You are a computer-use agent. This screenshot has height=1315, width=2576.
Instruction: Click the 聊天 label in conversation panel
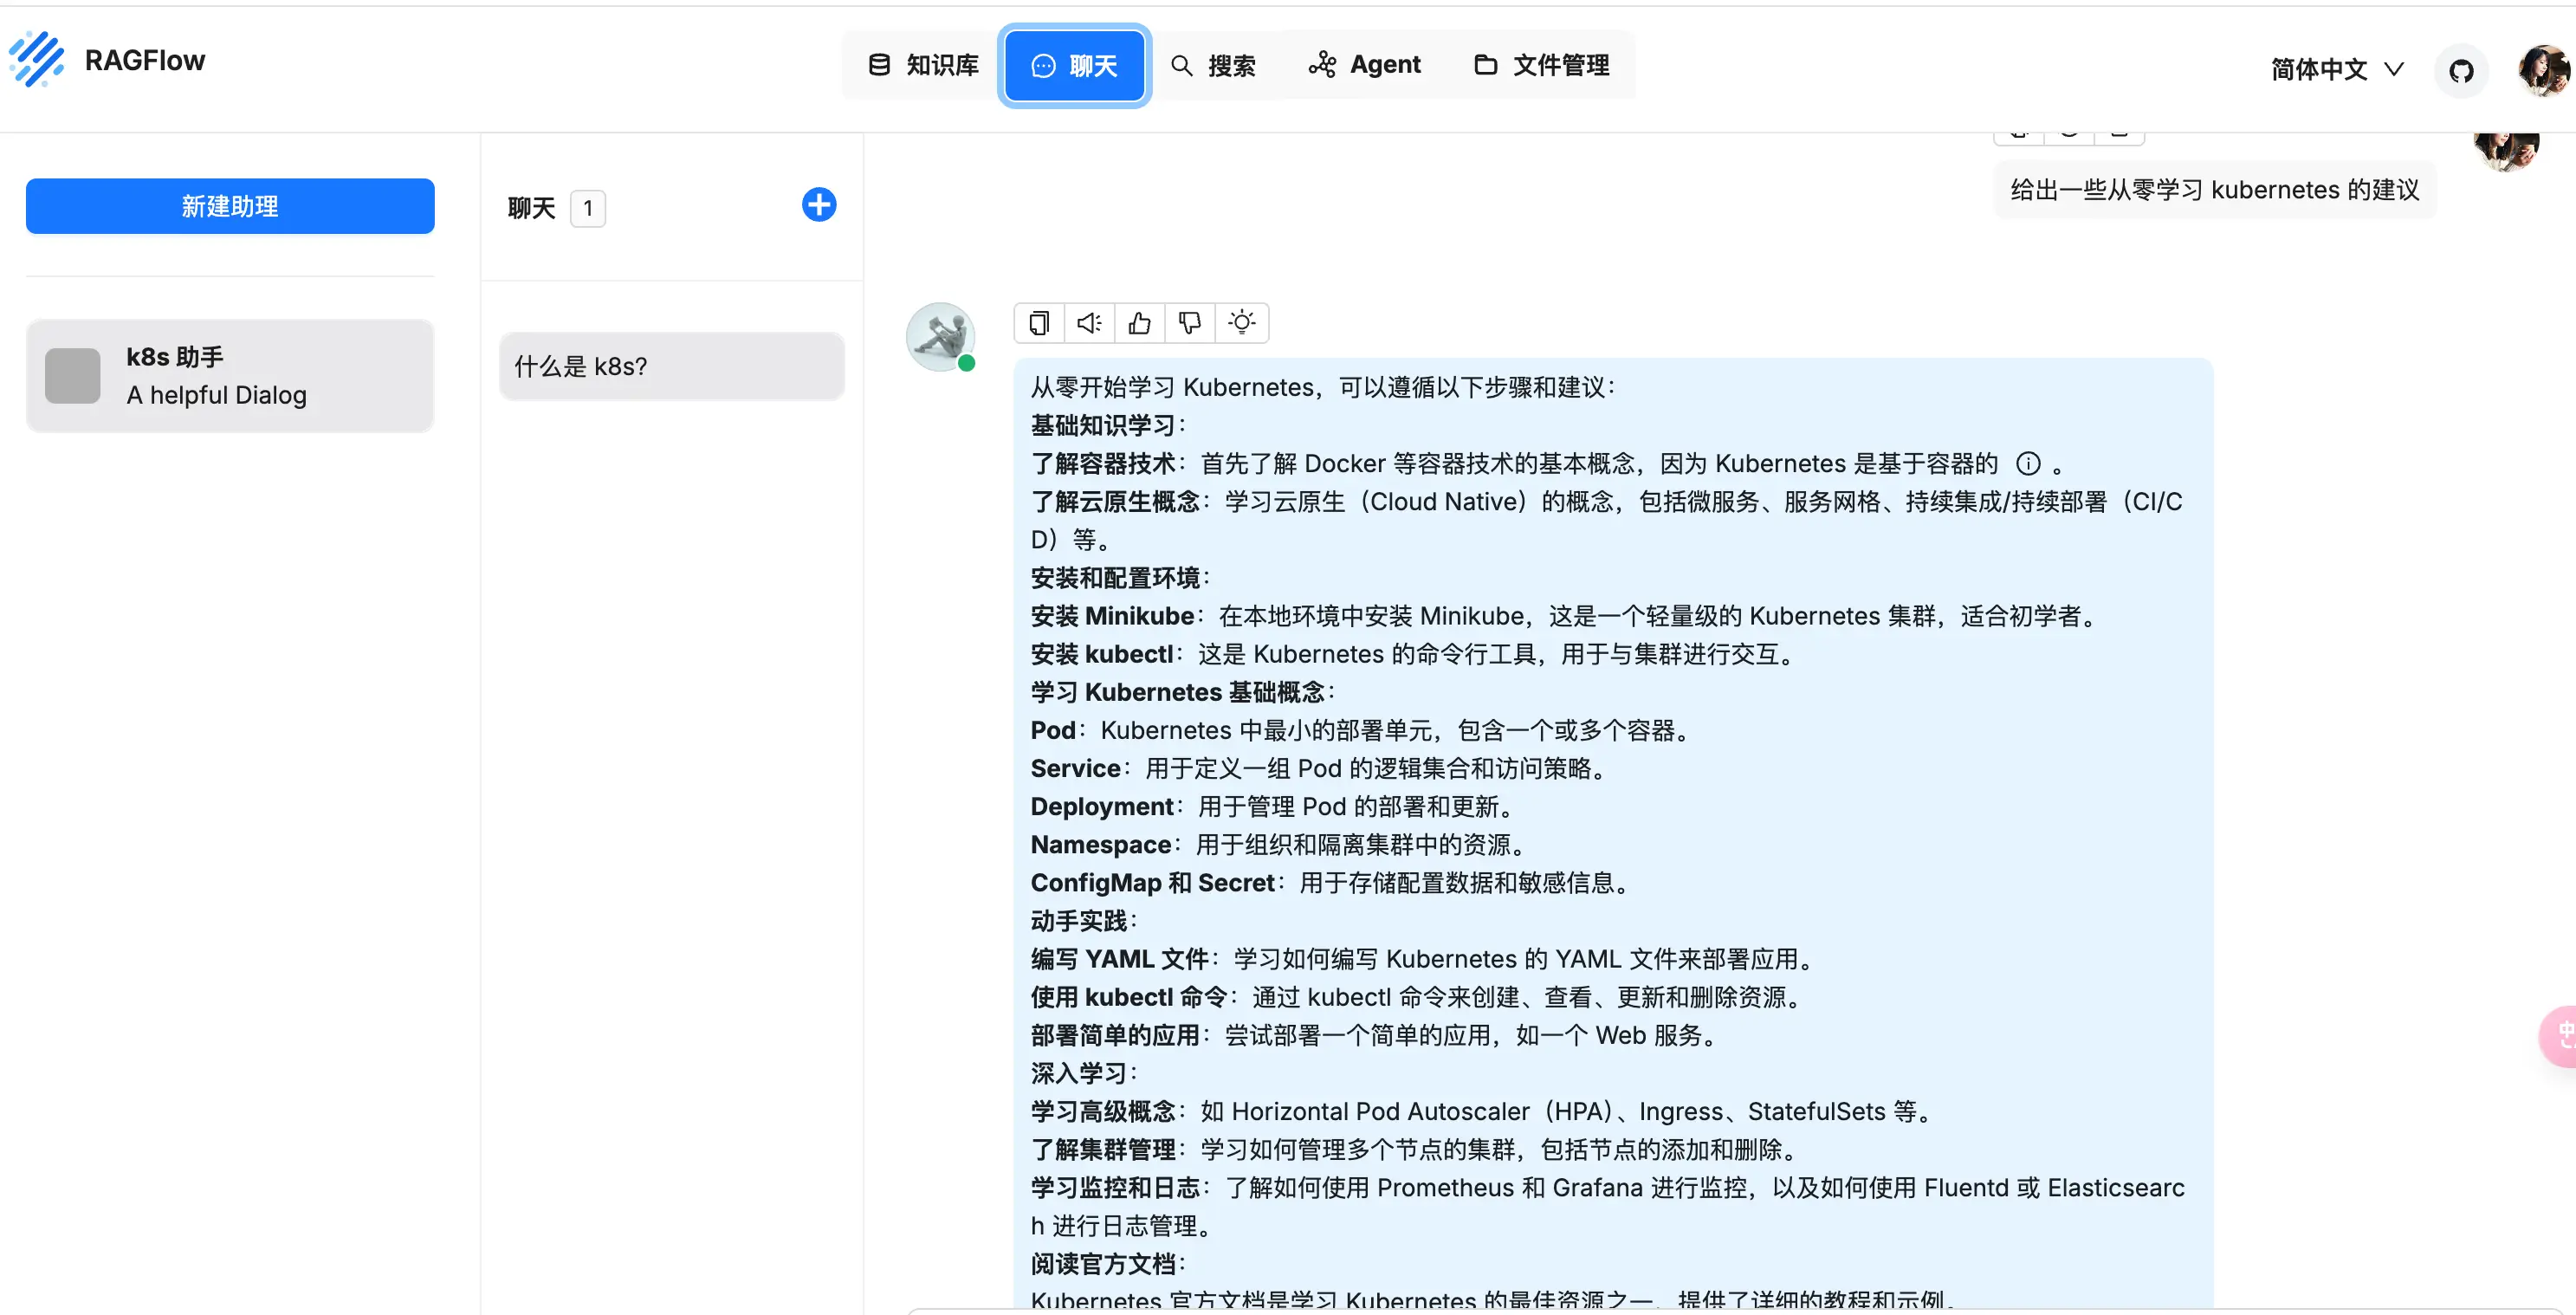531,208
